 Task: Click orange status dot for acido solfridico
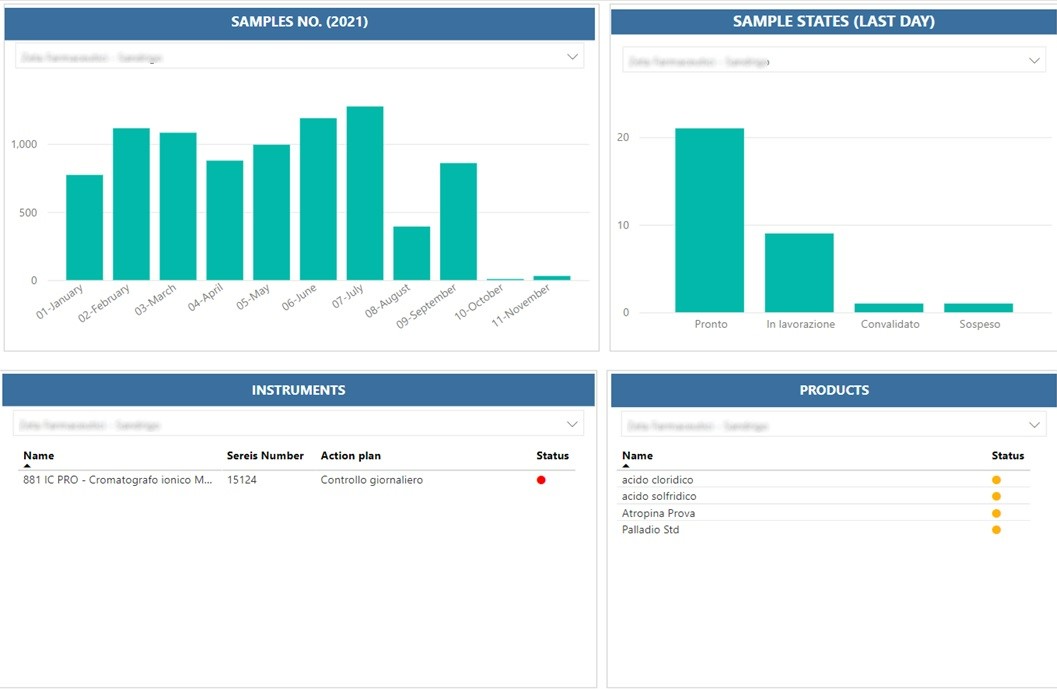coord(996,497)
